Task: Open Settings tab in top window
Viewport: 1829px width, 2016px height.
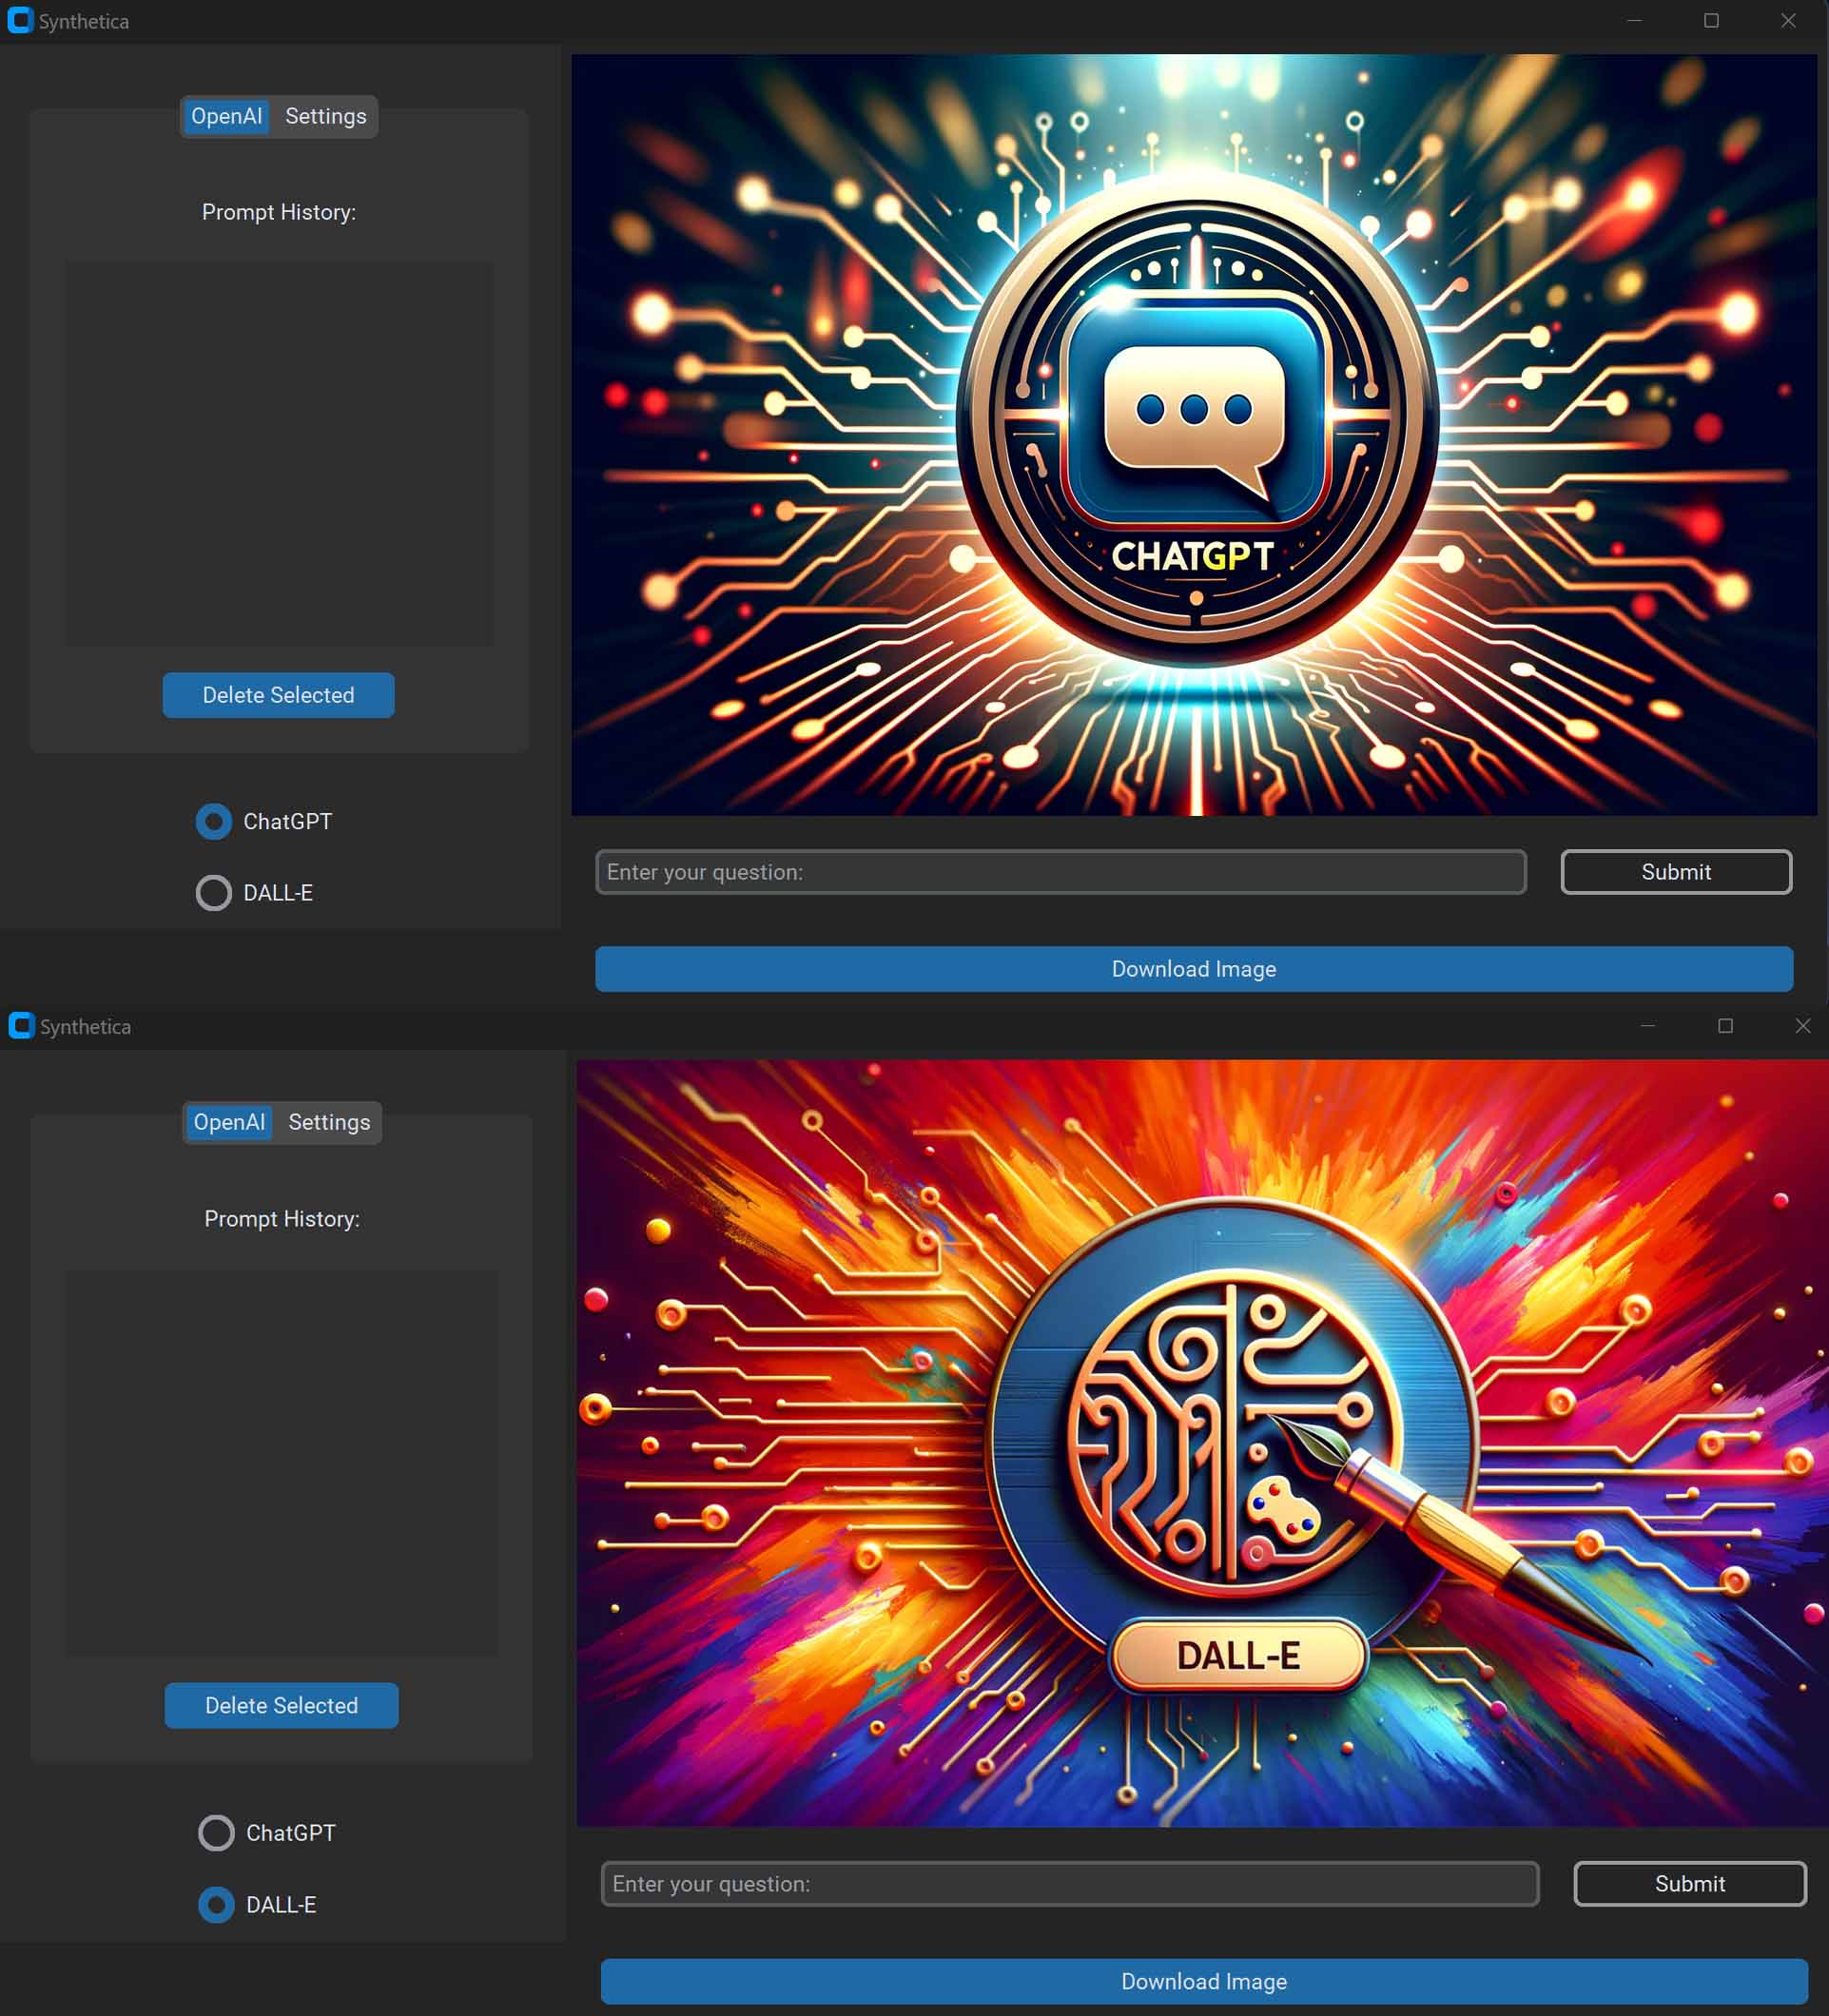Action: (326, 117)
